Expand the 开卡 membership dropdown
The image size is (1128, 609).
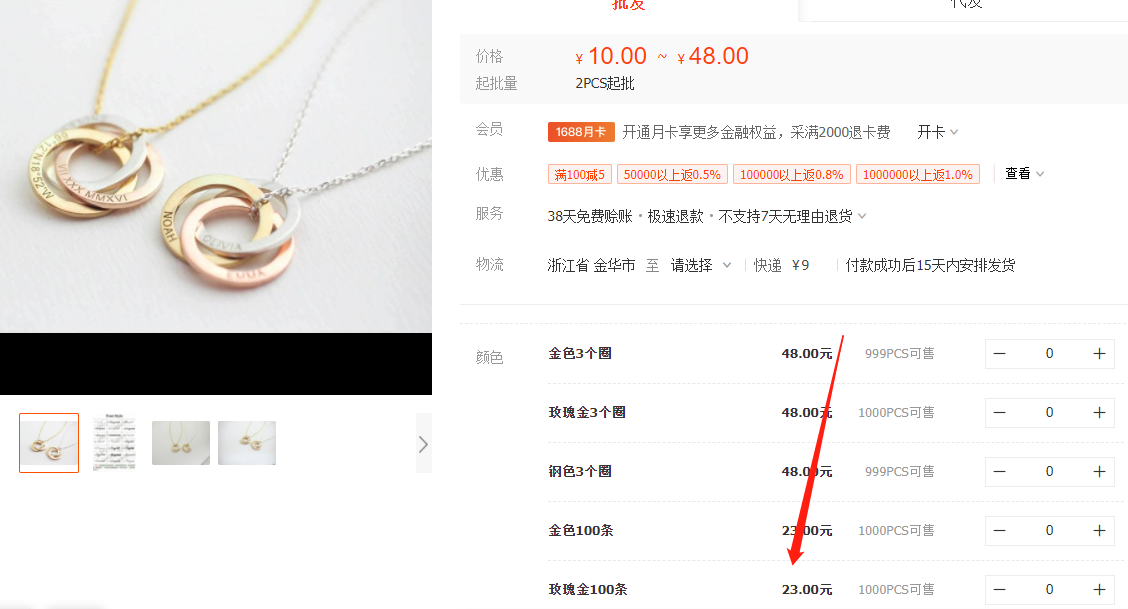[x=937, y=132]
